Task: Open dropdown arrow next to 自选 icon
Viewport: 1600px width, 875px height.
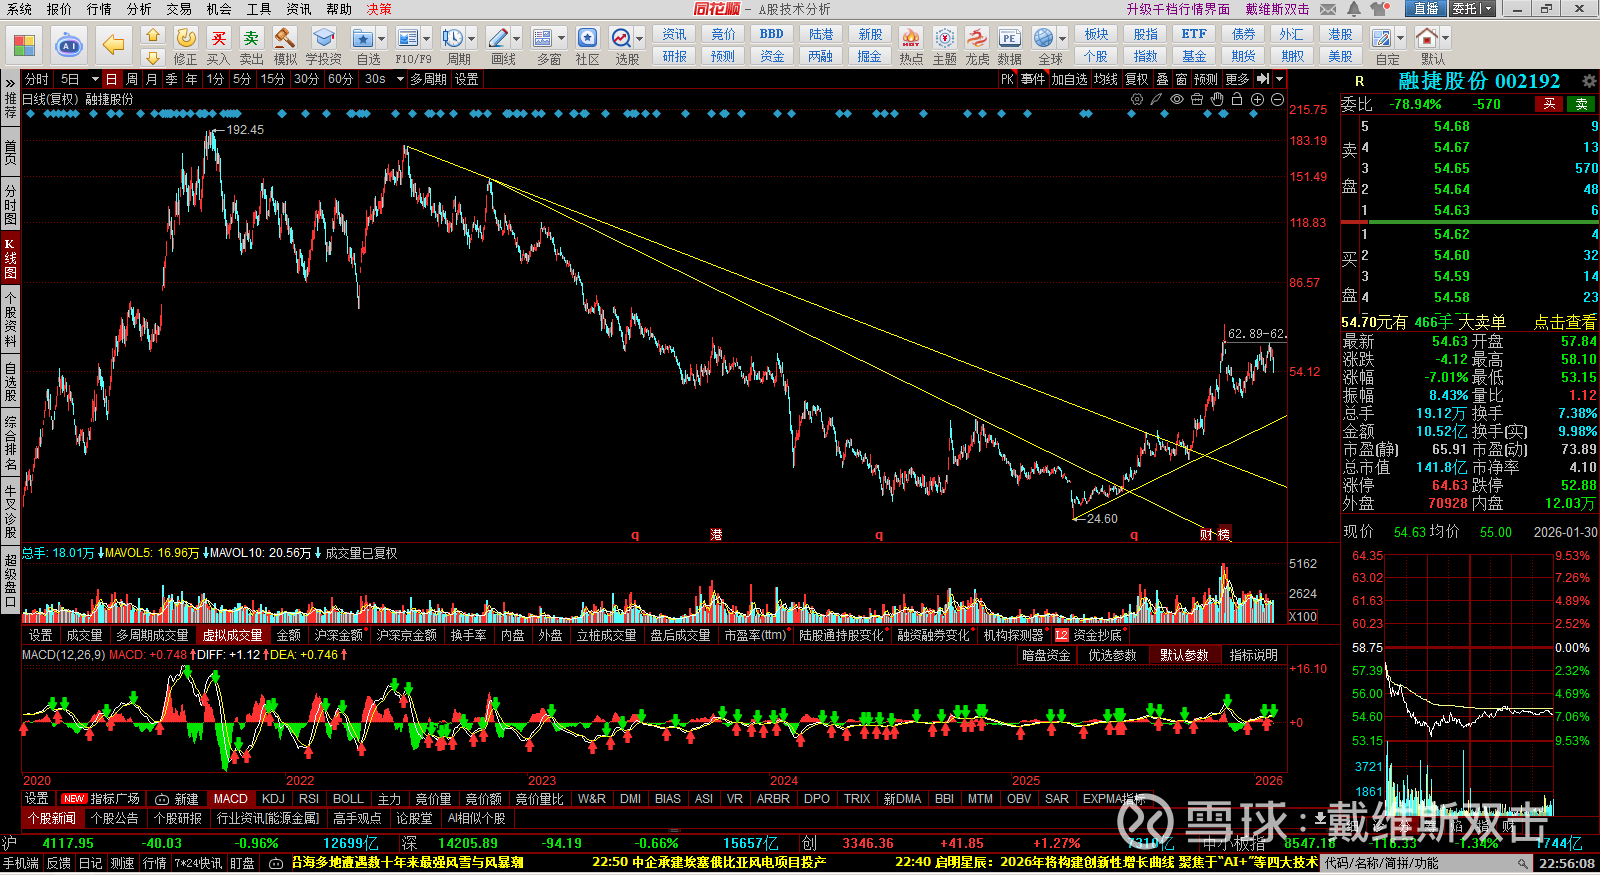Action: 382,39
